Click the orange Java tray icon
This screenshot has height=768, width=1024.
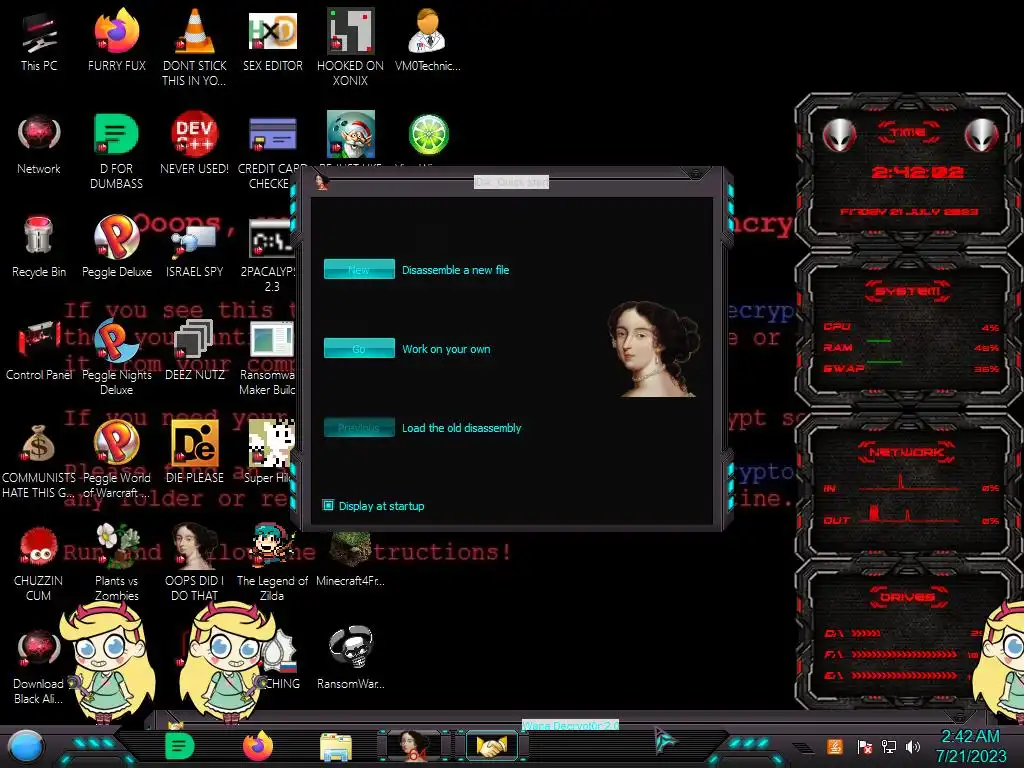coord(834,746)
